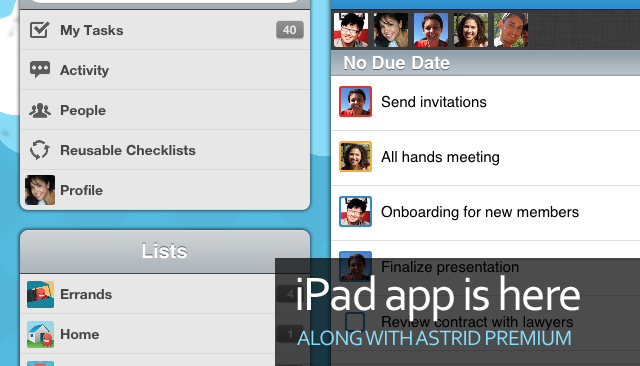Select the Home list
The image size is (640, 366).
pos(165,334)
